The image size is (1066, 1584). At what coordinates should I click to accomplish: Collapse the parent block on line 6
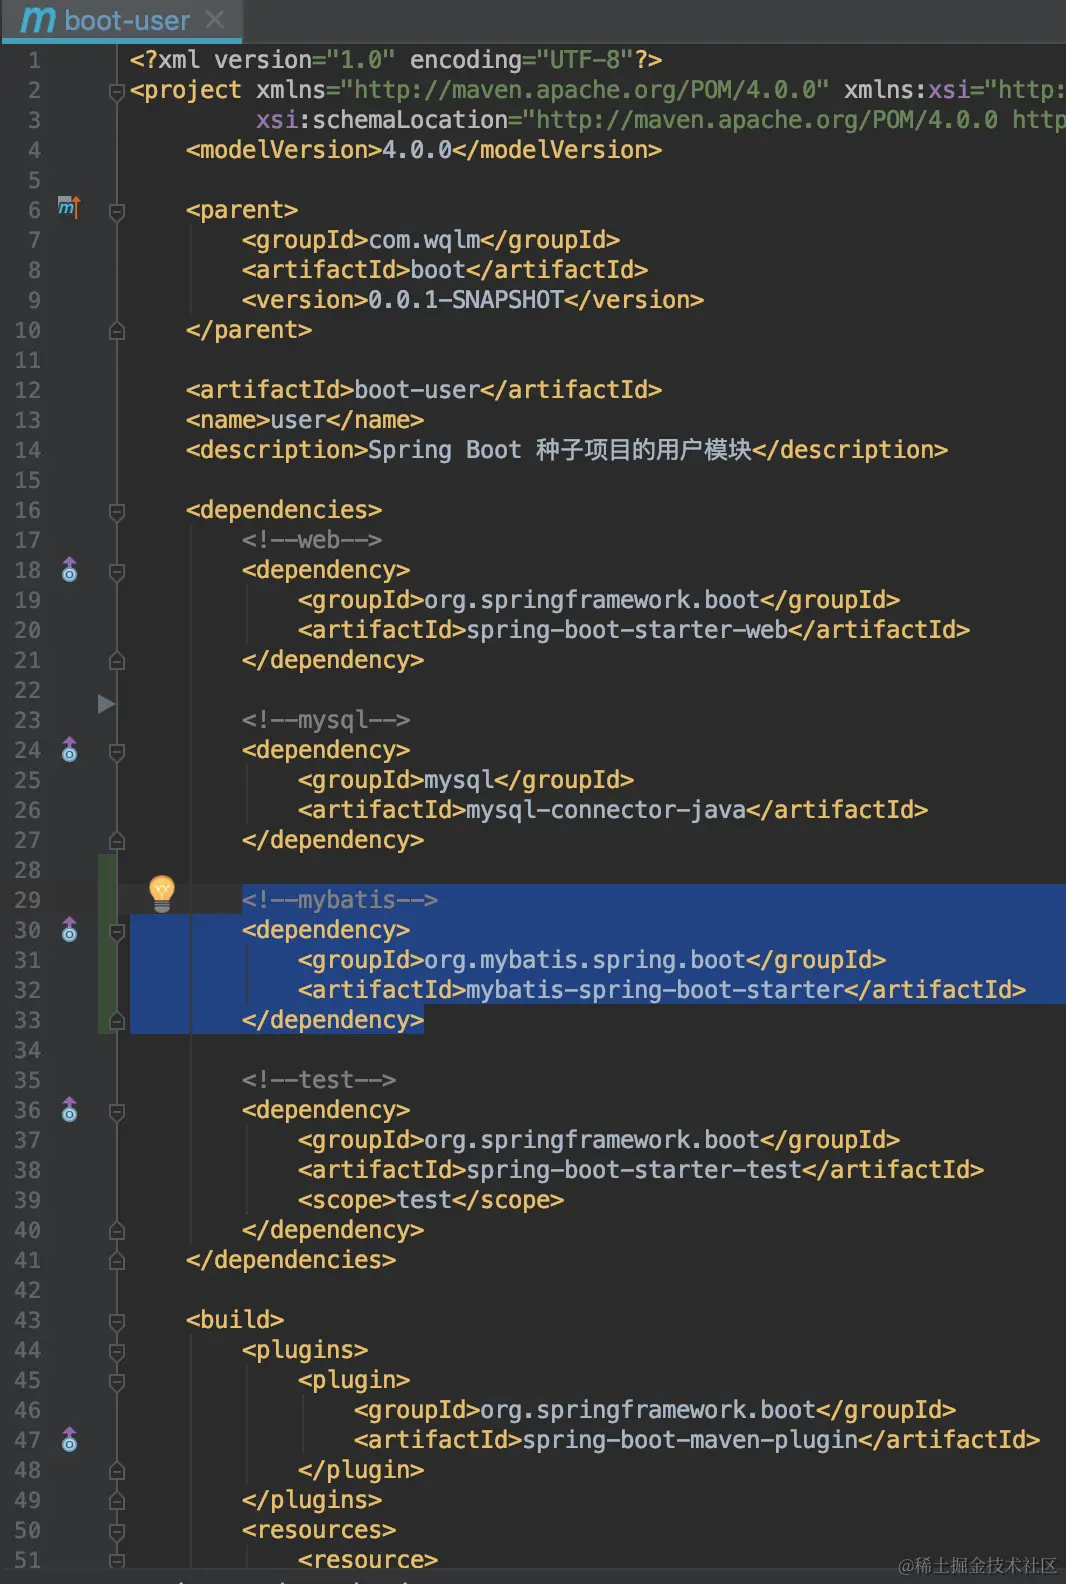(x=116, y=212)
